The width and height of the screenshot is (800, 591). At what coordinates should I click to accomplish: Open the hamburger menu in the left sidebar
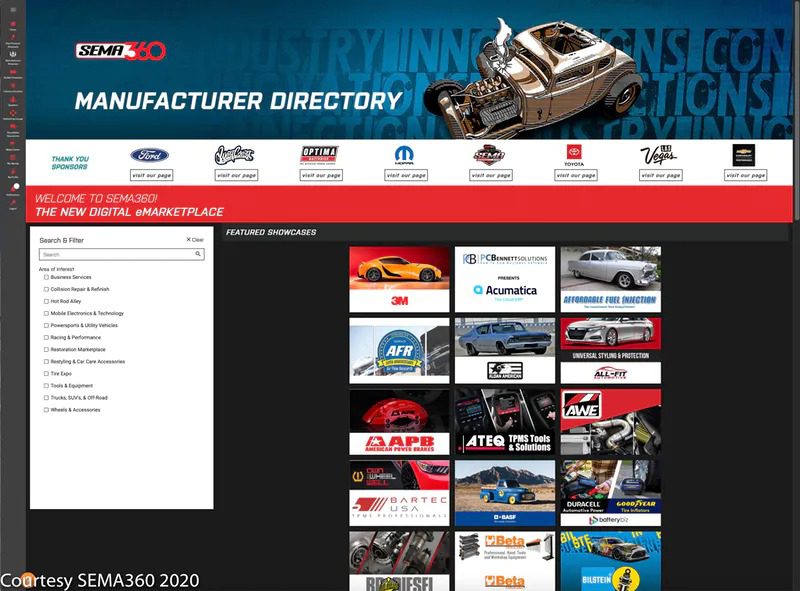pyautogui.click(x=13, y=10)
